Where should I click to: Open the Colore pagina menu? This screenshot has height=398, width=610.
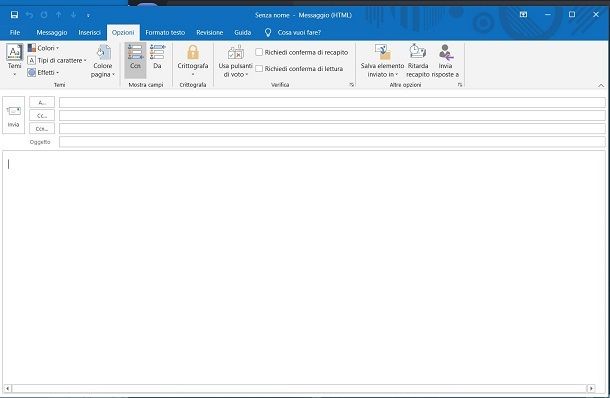tap(103, 61)
